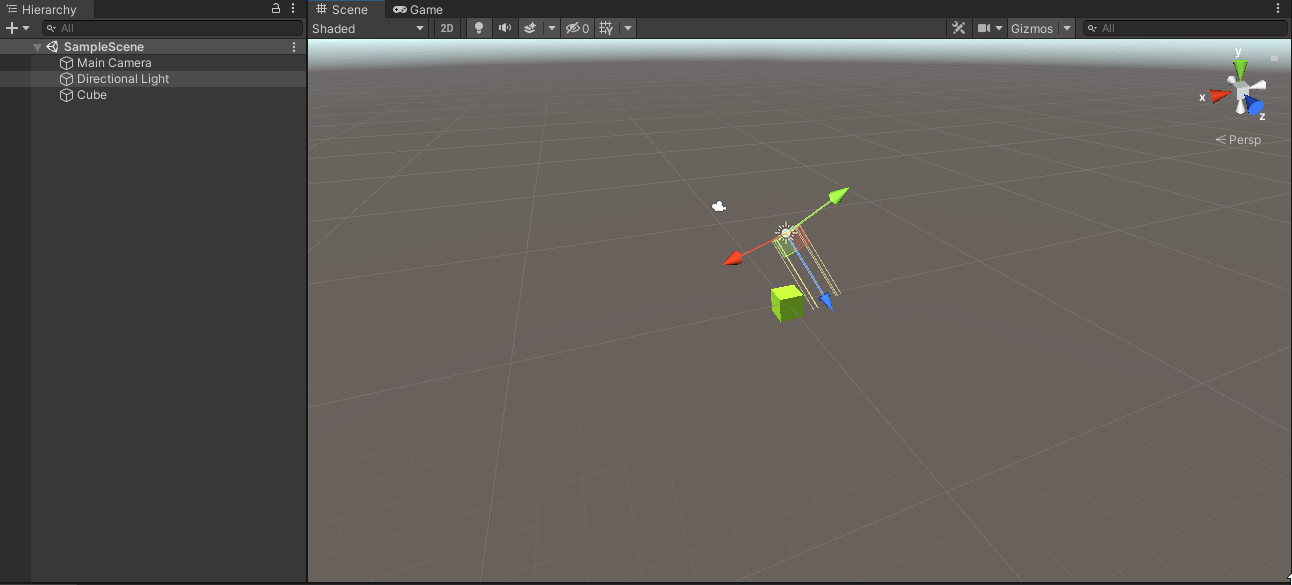1292x585 pixels.
Task: Toggle scene audio with the speaker icon
Action: 505,28
